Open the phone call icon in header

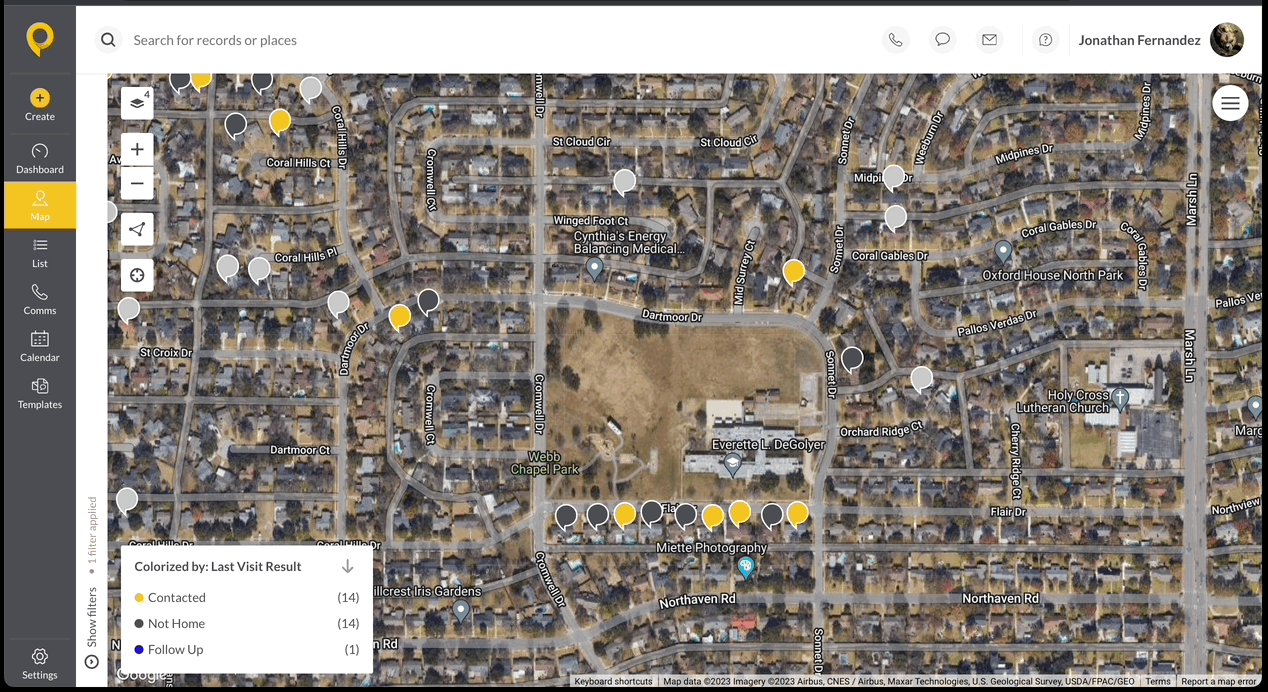(x=895, y=40)
